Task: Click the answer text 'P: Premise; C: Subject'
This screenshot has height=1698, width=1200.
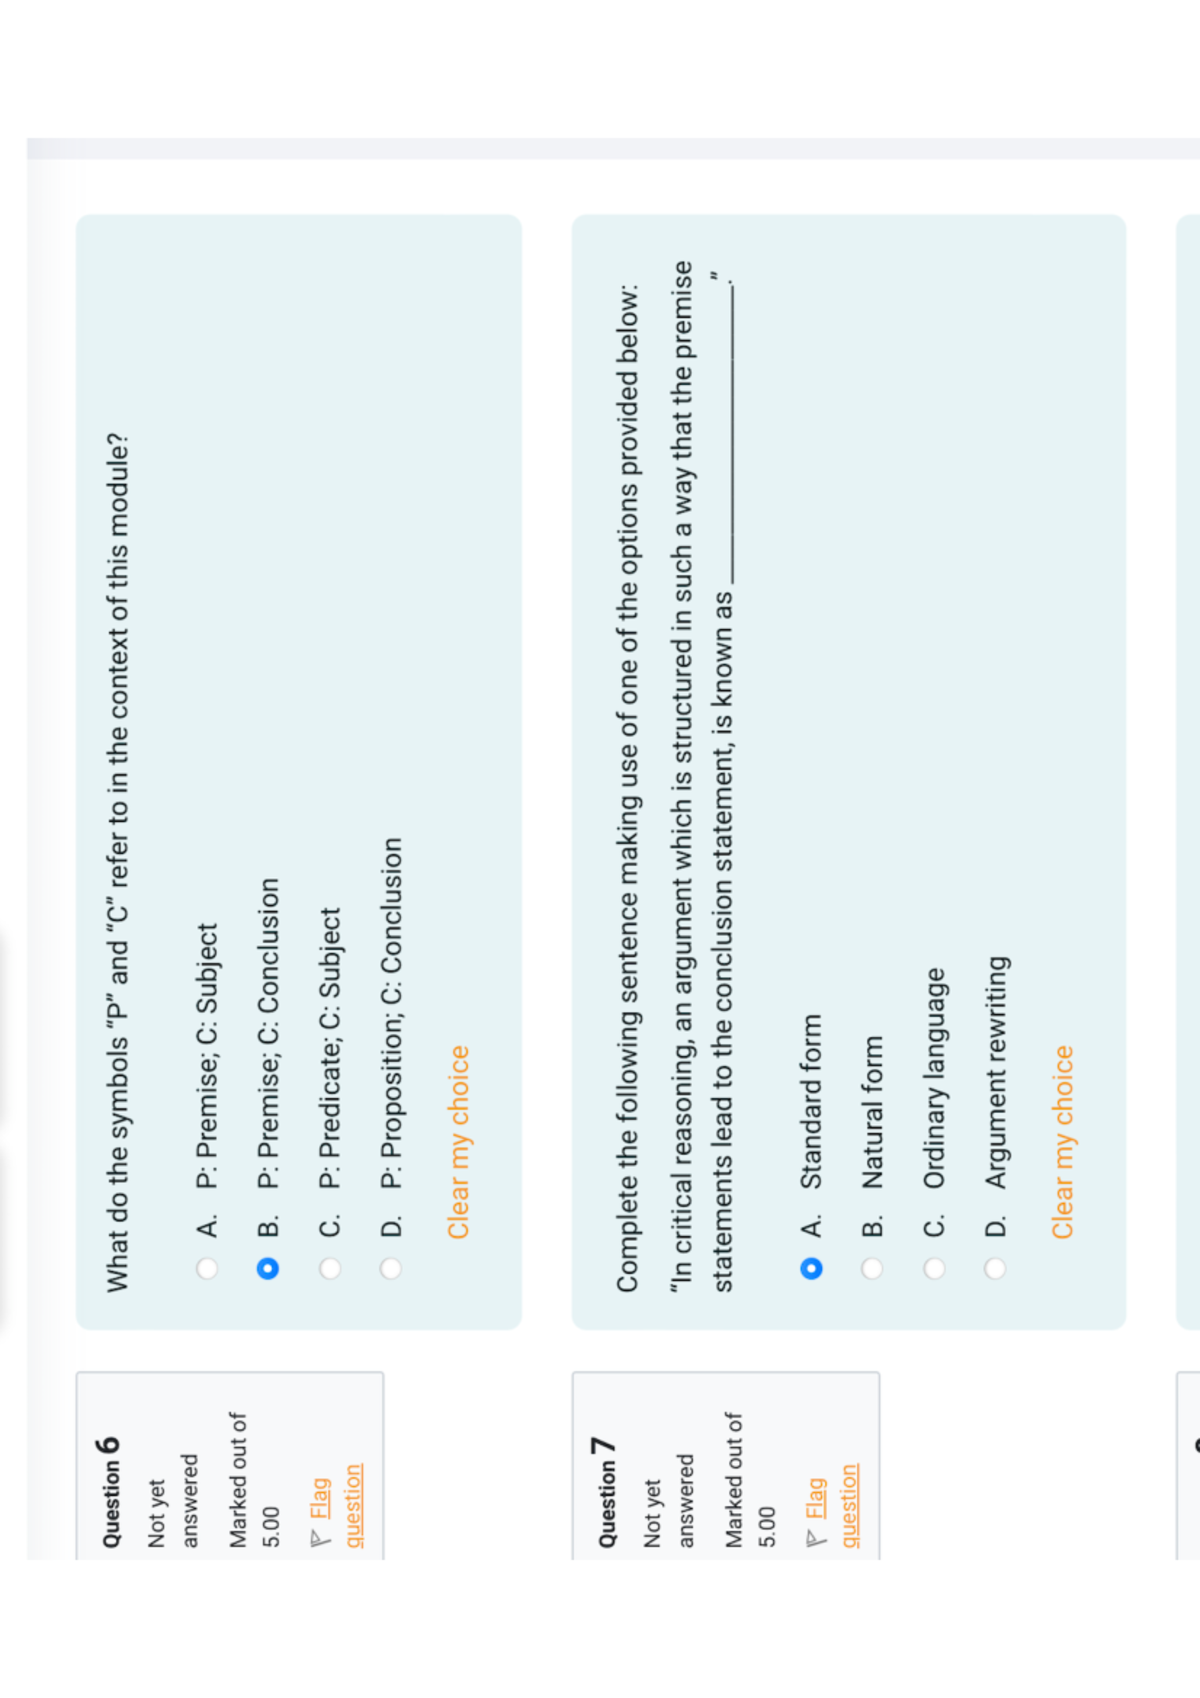Action: [207, 1055]
